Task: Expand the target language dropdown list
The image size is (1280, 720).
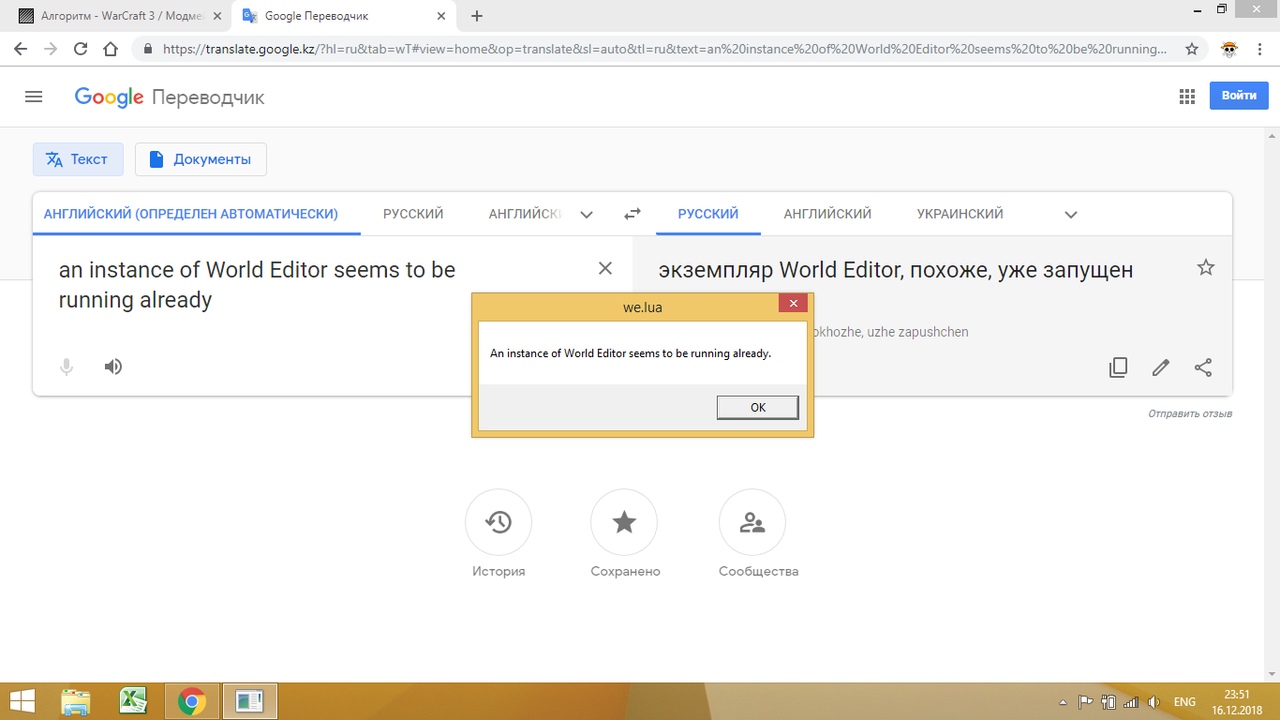Action: 1071,214
